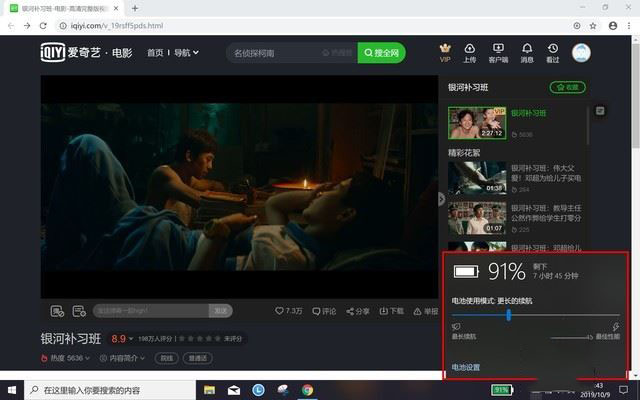Click the 91% battery percentage text

507,271
